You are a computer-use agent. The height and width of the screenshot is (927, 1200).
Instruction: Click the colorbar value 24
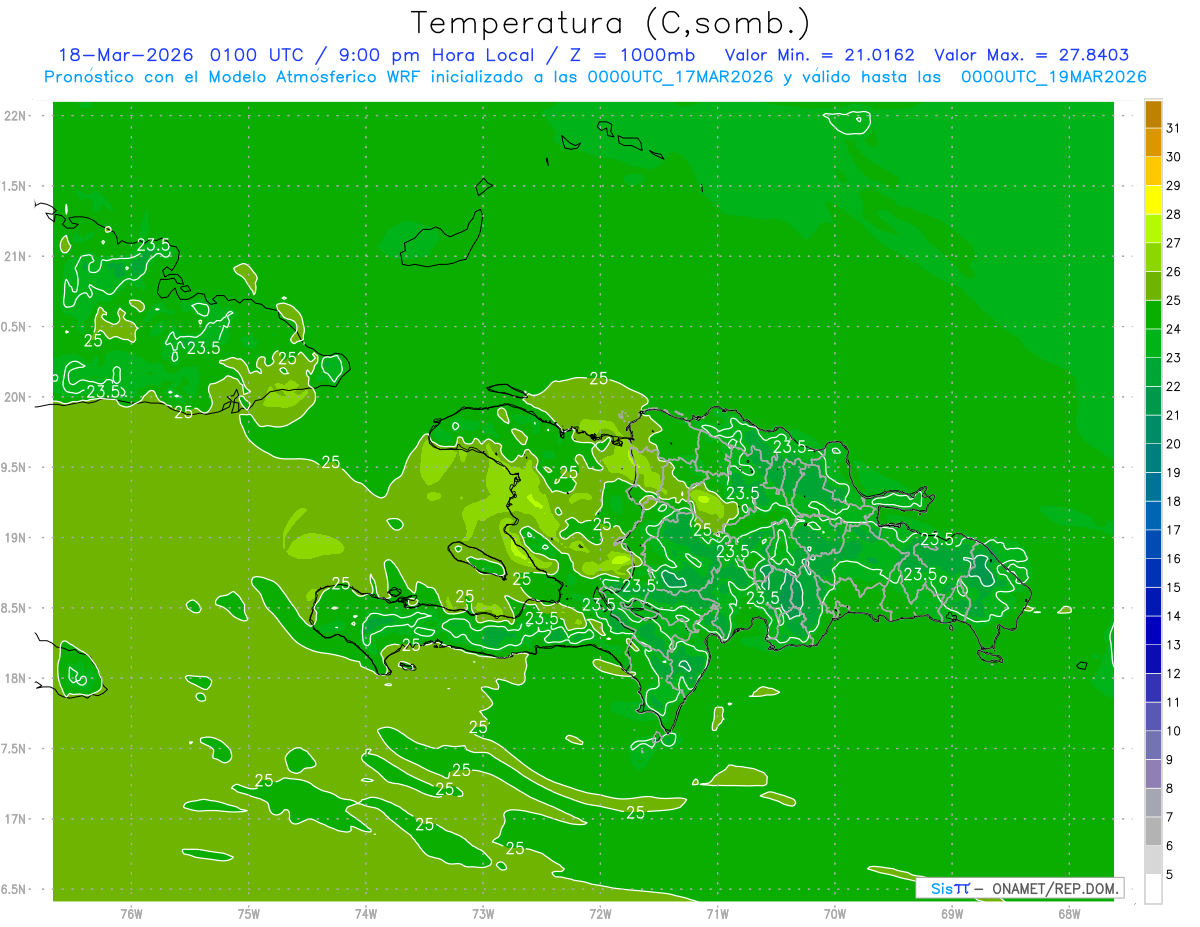point(1174,329)
